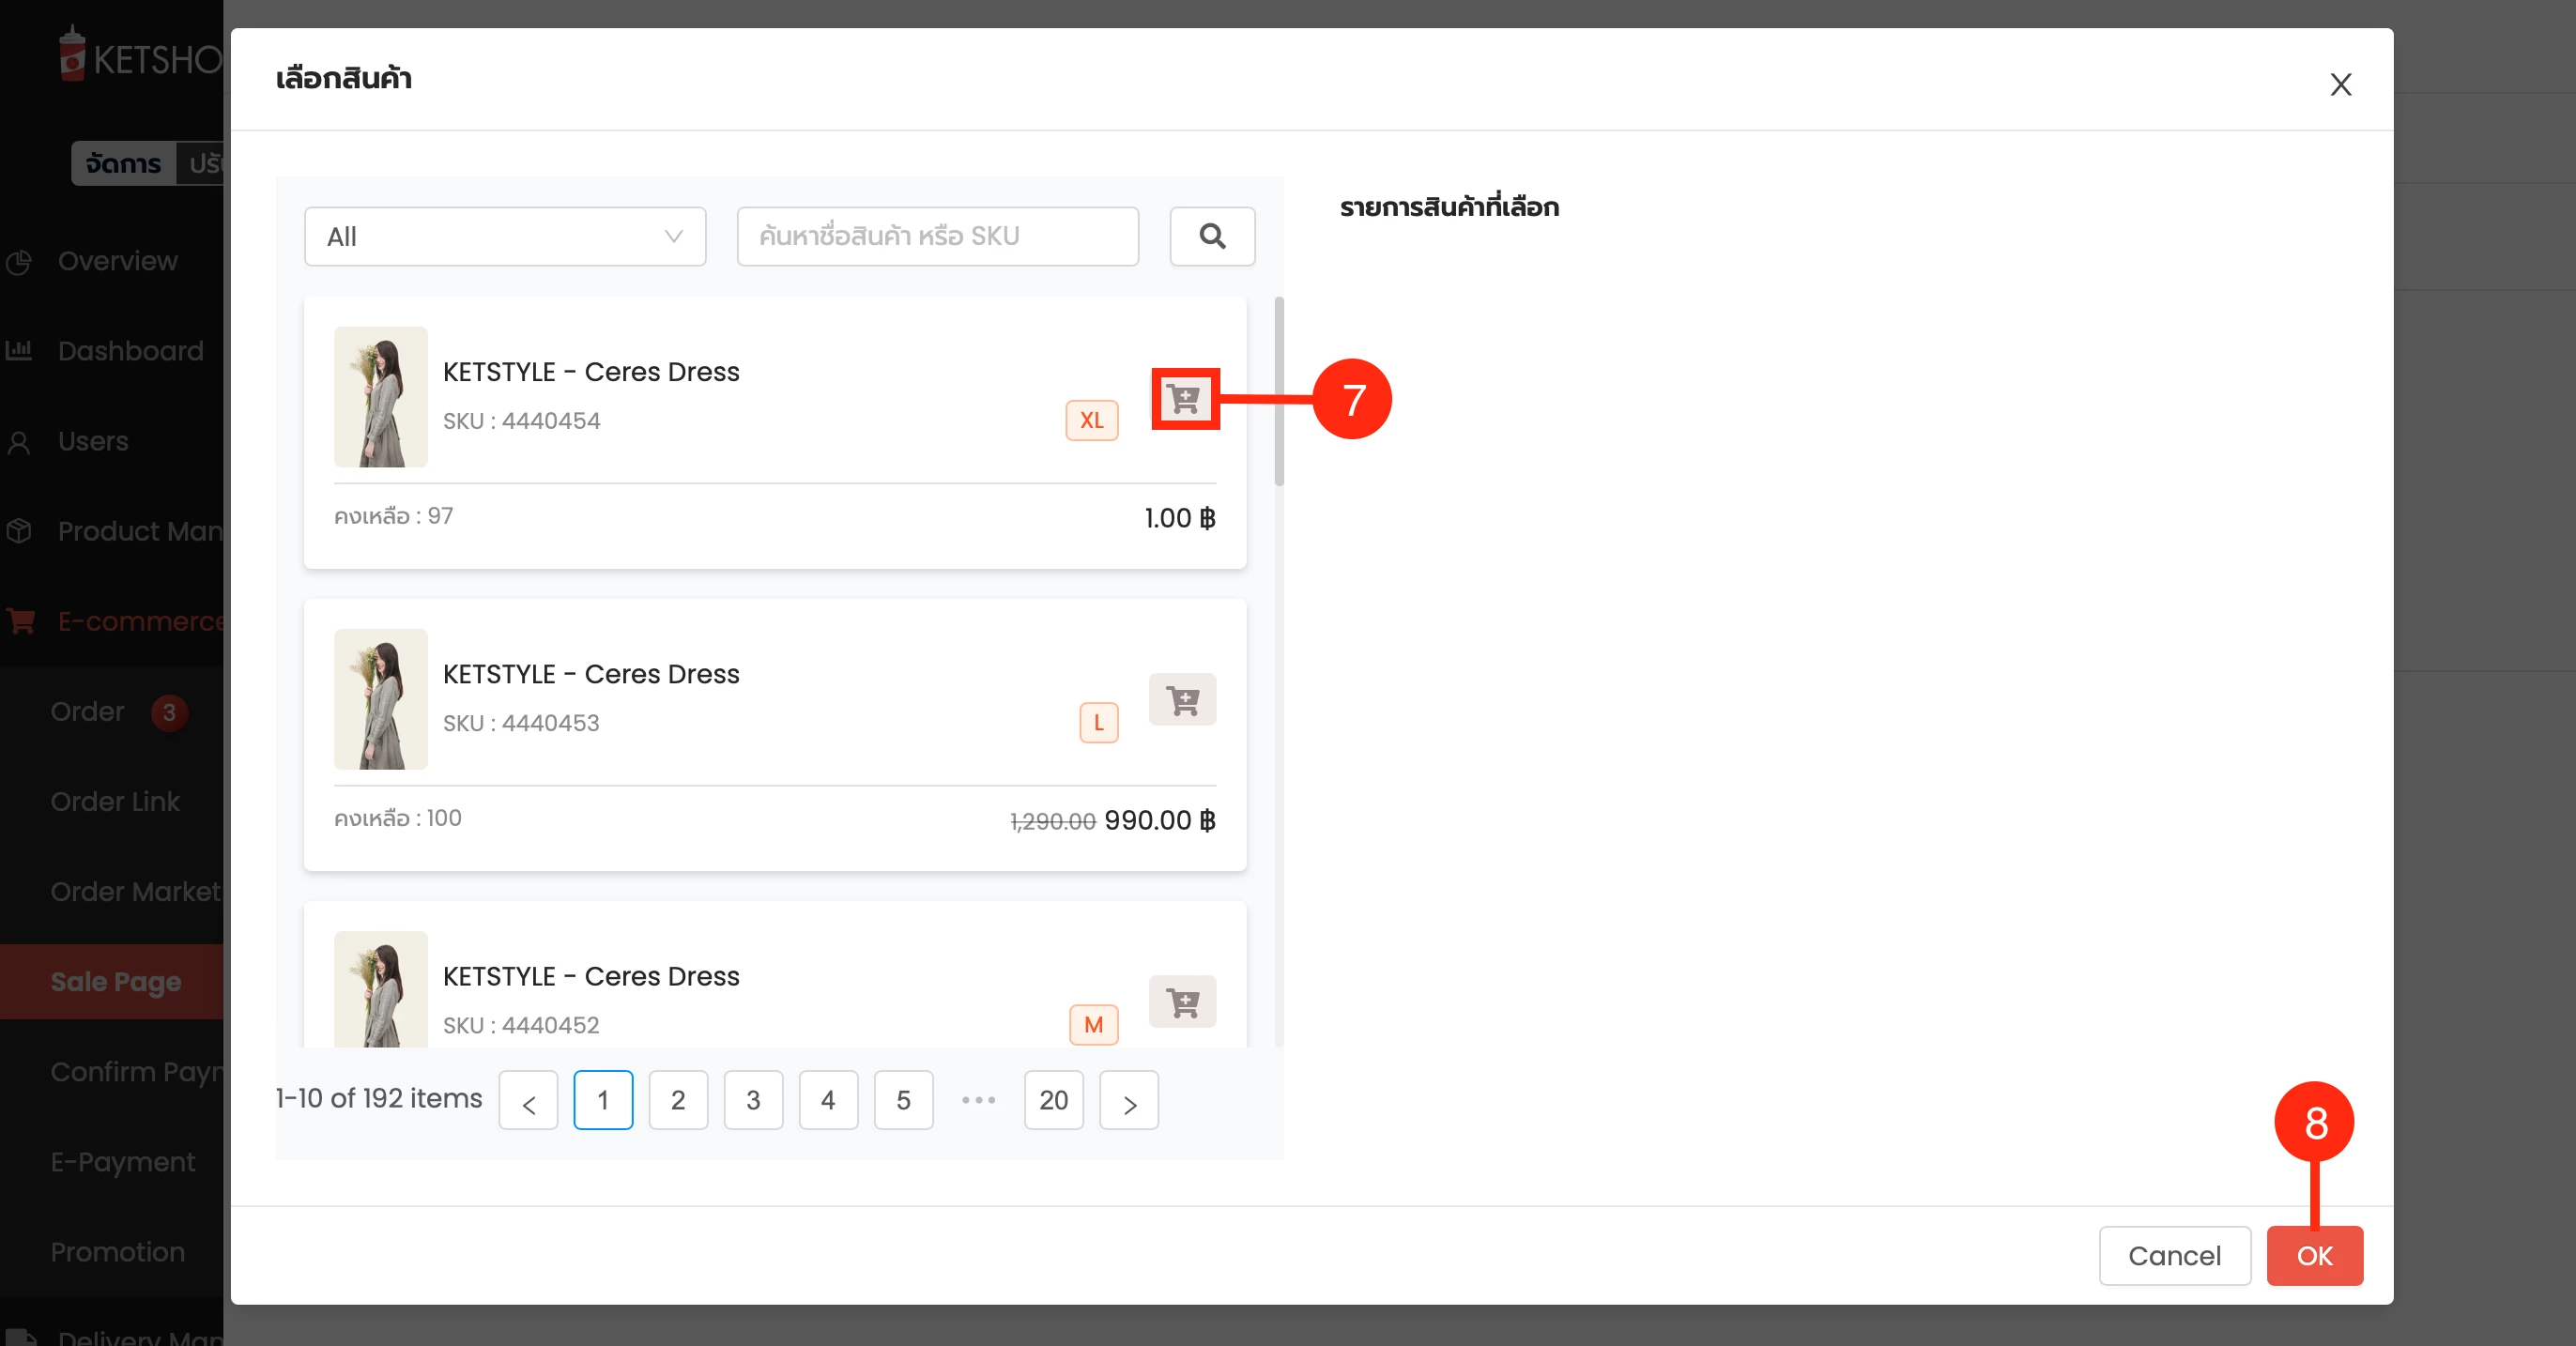The image size is (2576, 1346).
Task: Open Order Marketplace in the sidebar
Action: click(x=136, y=892)
